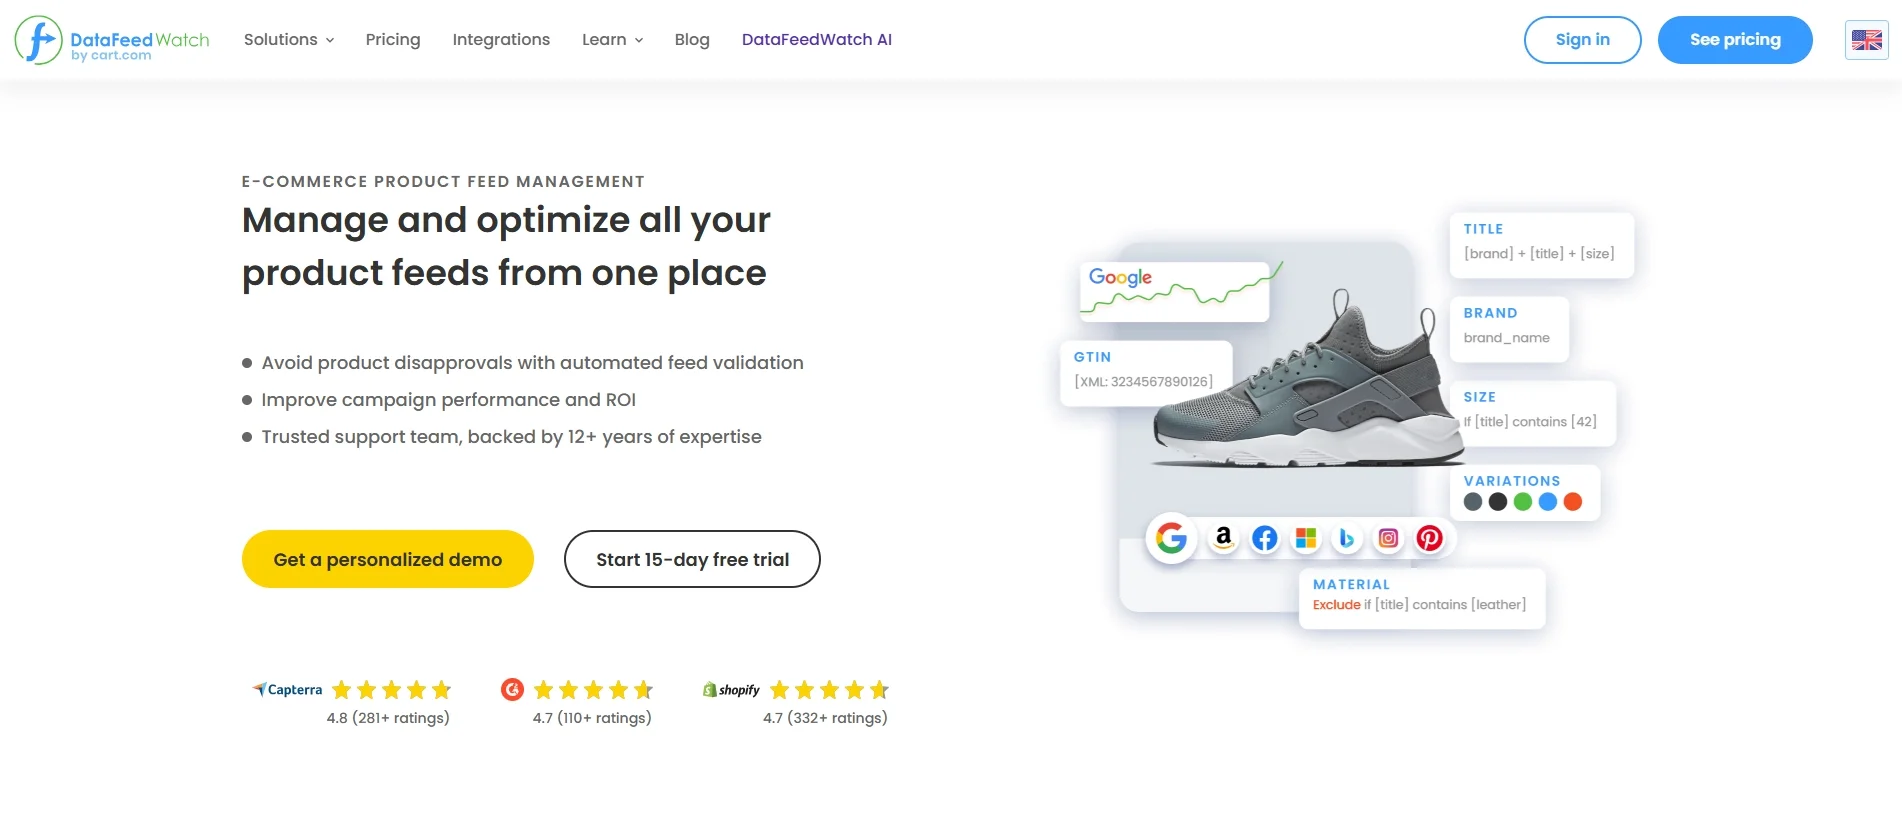The width and height of the screenshot is (1902, 819).
Task: Click the TITLE attribute card
Action: pyautogui.click(x=1541, y=245)
